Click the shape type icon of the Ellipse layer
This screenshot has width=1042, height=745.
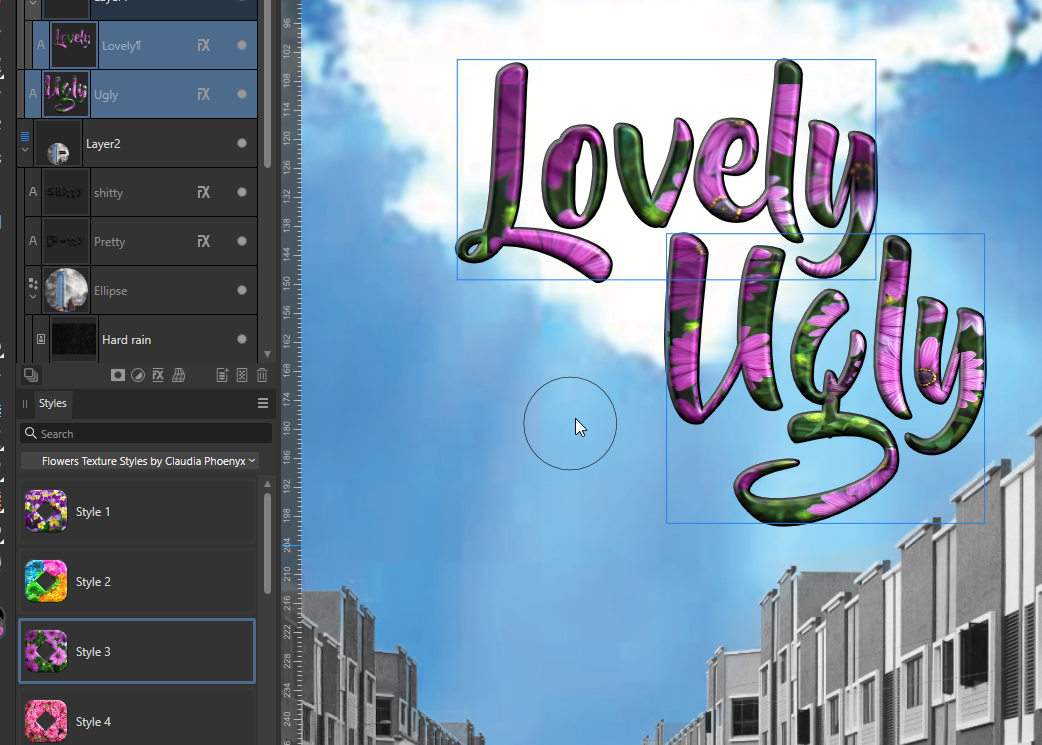click(x=33, y=284)
